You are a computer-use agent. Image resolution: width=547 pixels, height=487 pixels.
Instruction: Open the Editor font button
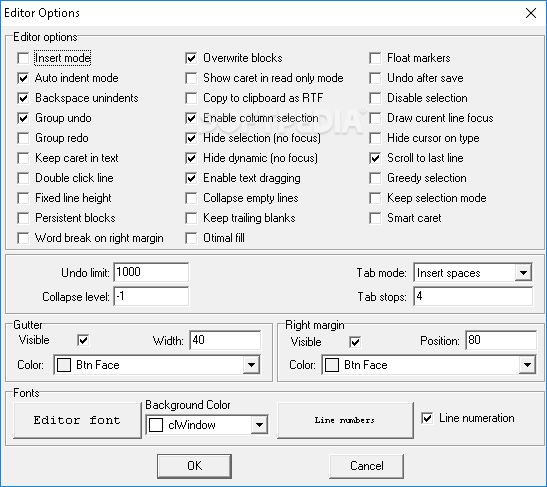point(77,420)
